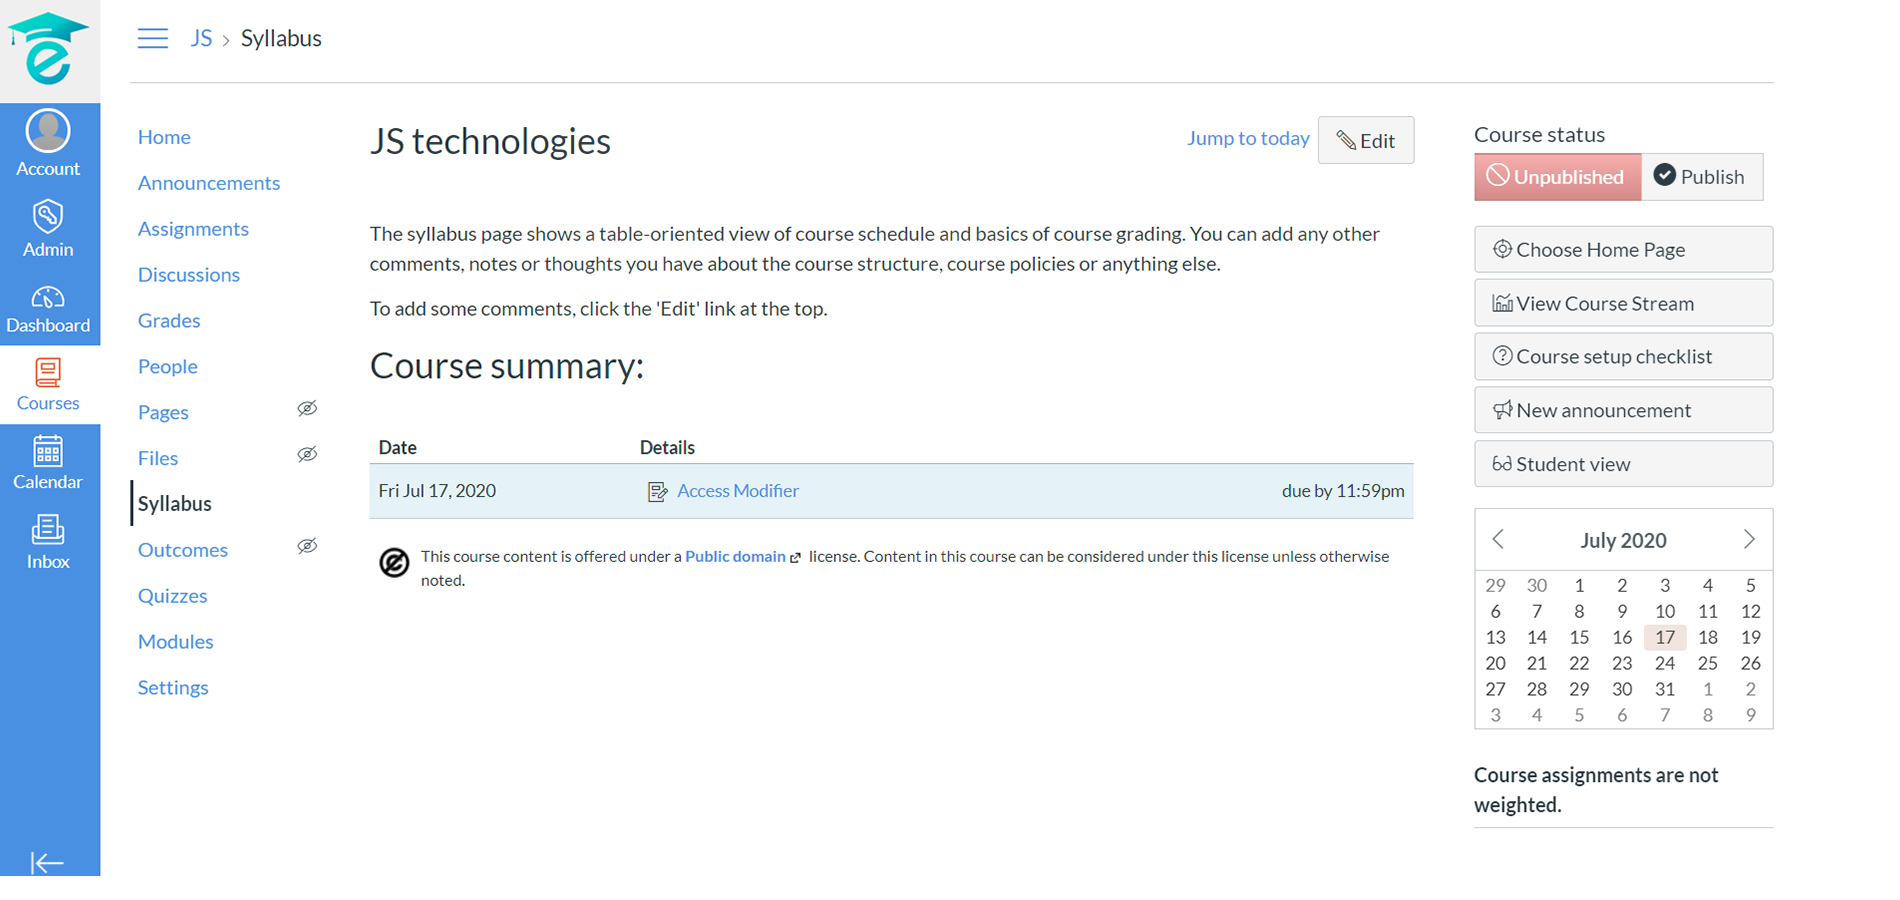Open Quizzes in course menu

click(172, 596)
